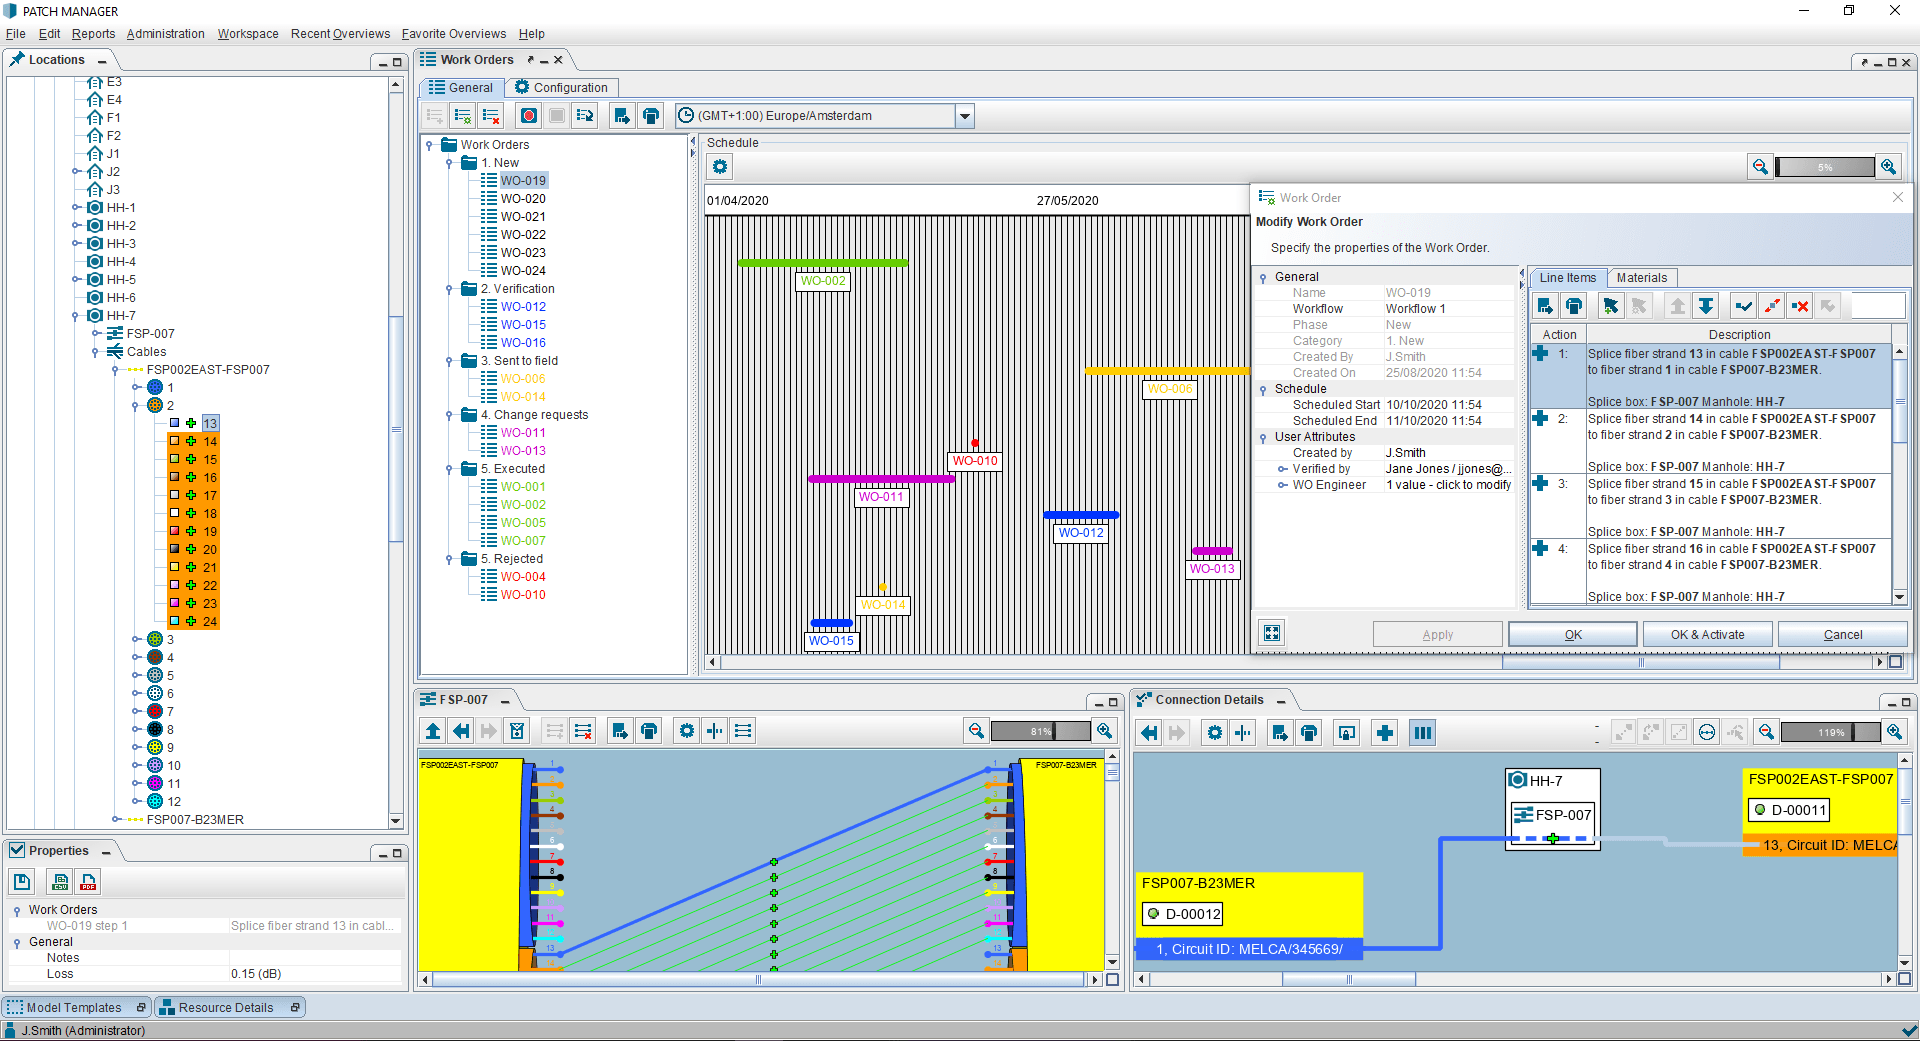Image resolution: width=1920 pixels, height=1041 pixels.
Task: Open the Administration menu
Action: pos(165,34)
